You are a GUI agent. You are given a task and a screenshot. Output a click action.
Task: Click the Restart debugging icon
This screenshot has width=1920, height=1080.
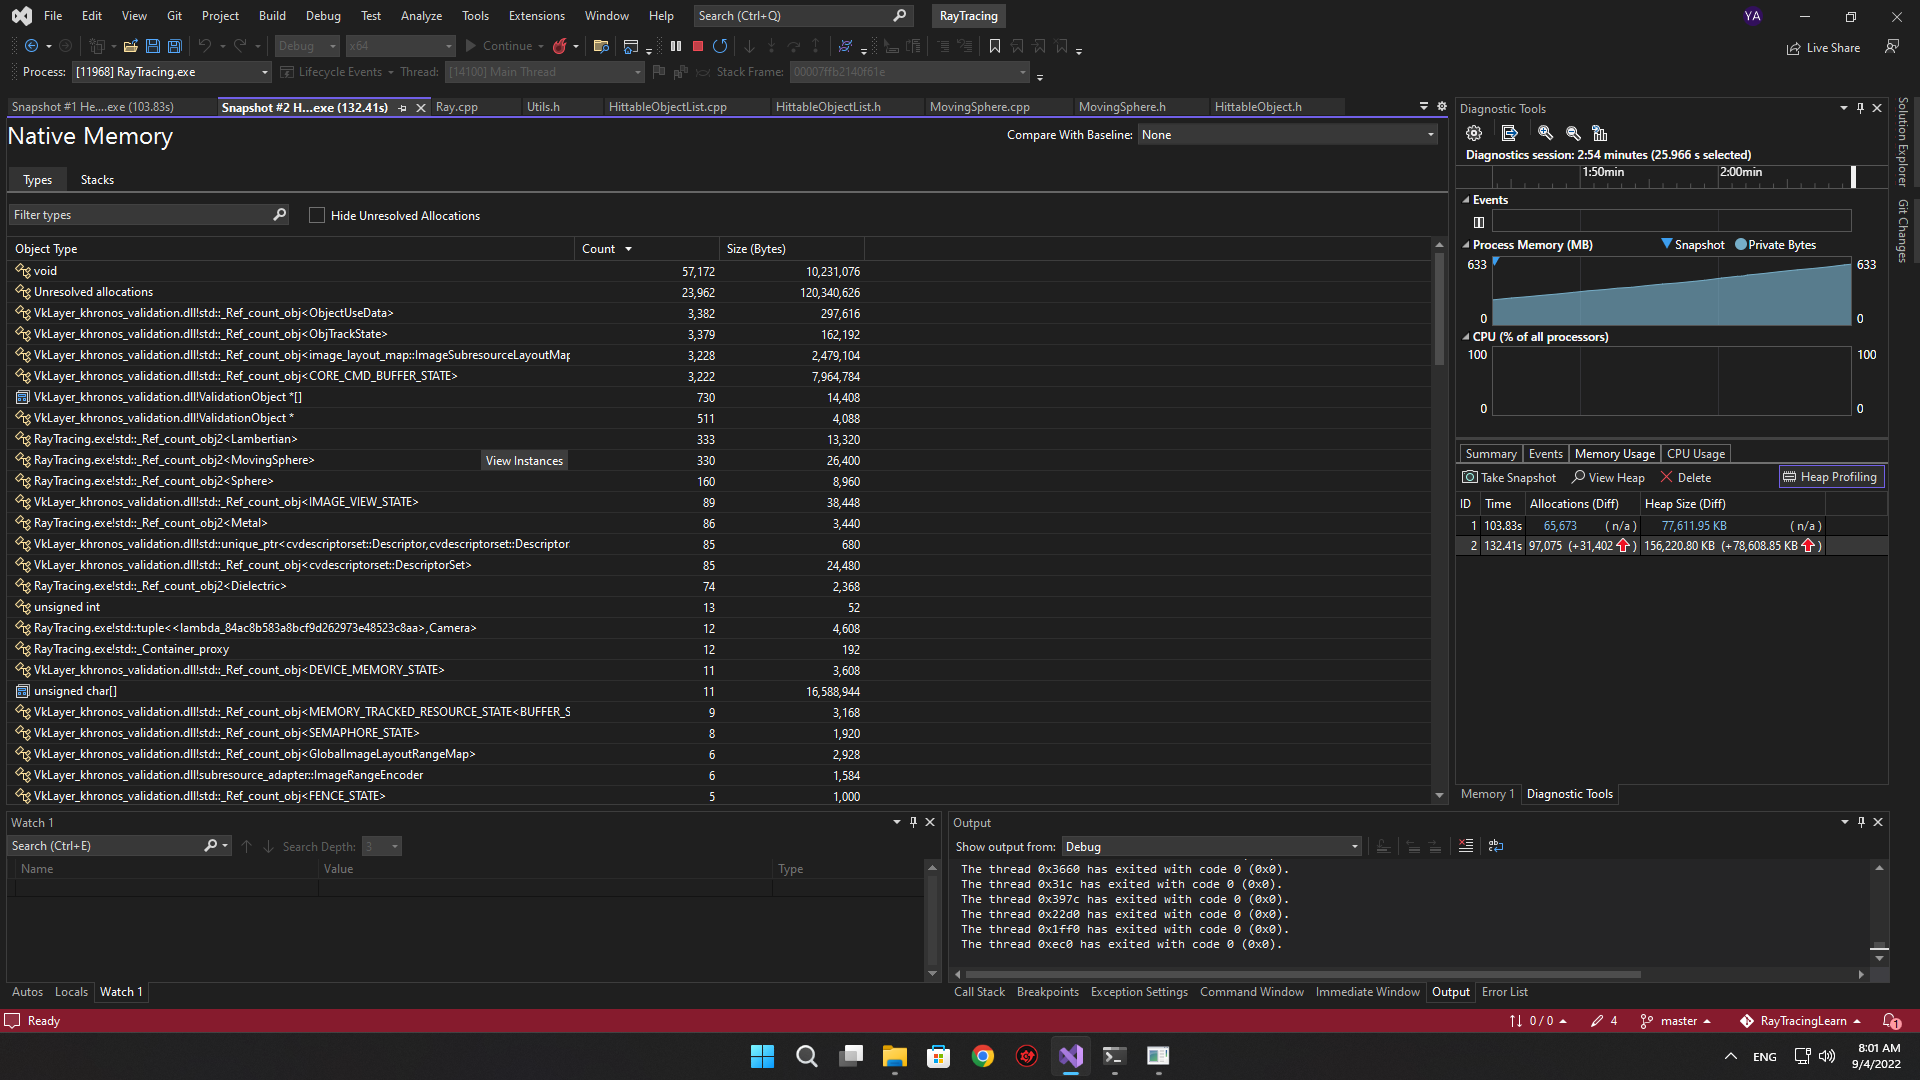tap(720, 46)
